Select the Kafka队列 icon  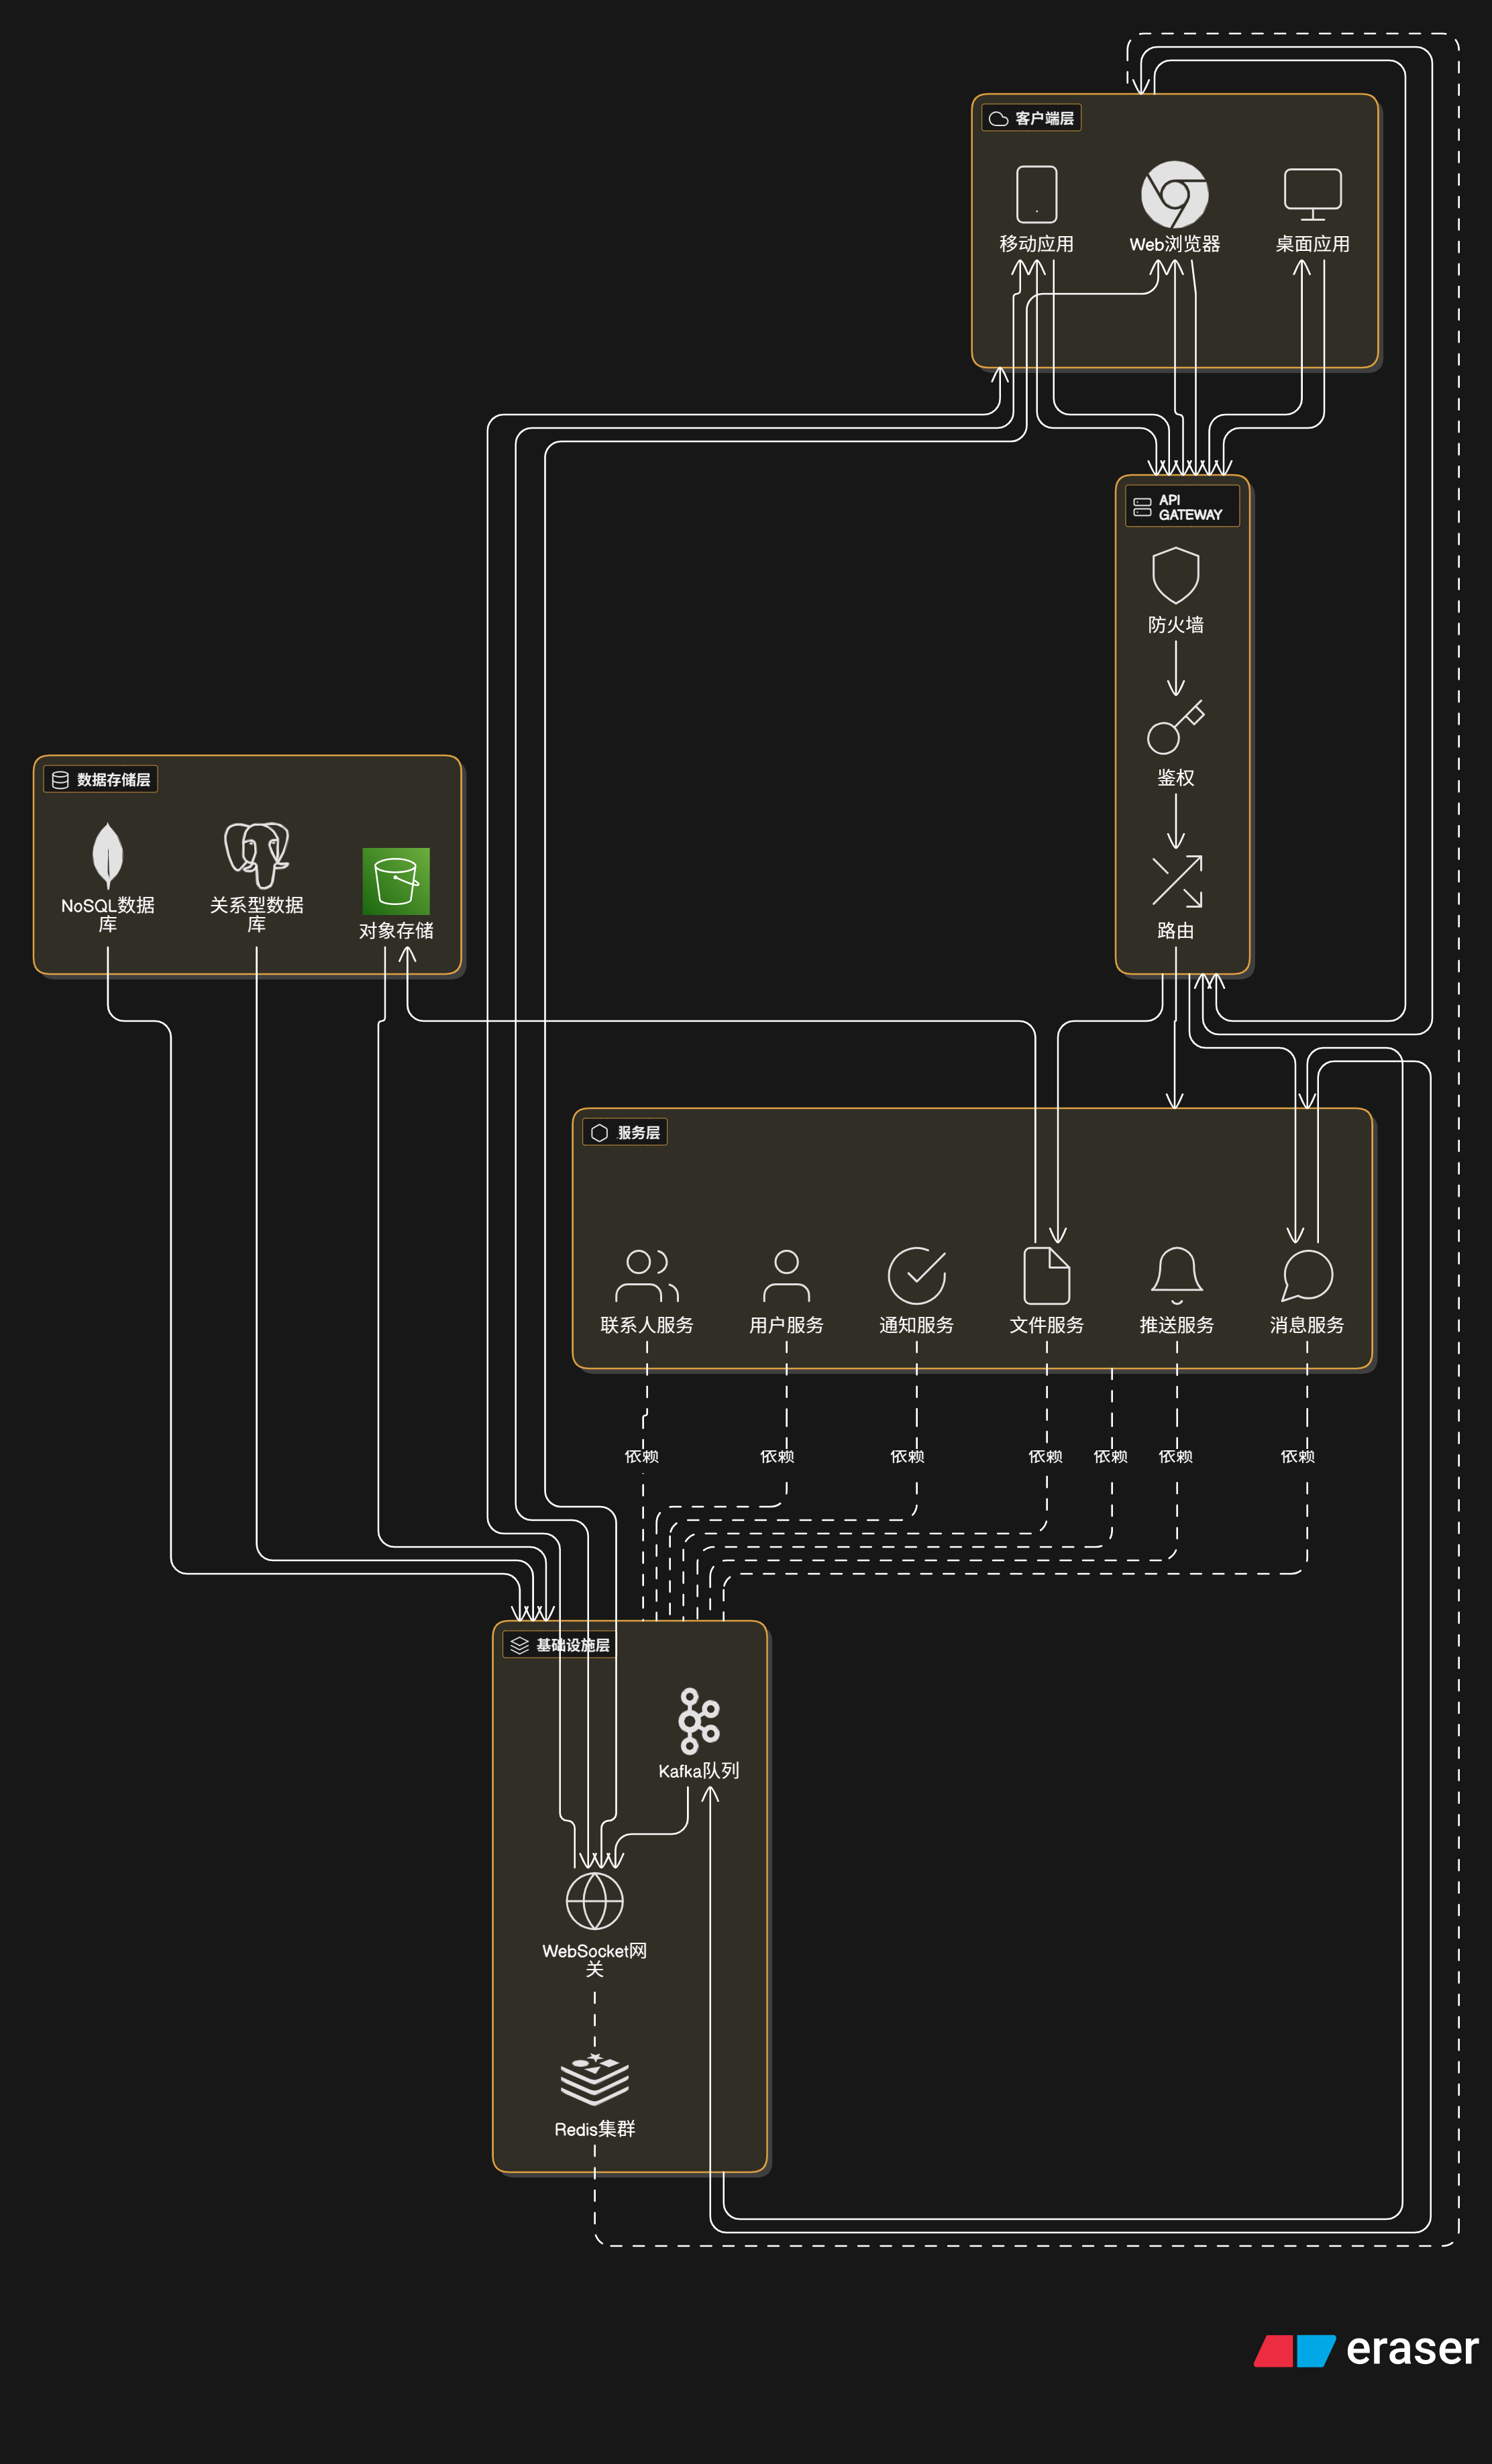coord(698,1721)
